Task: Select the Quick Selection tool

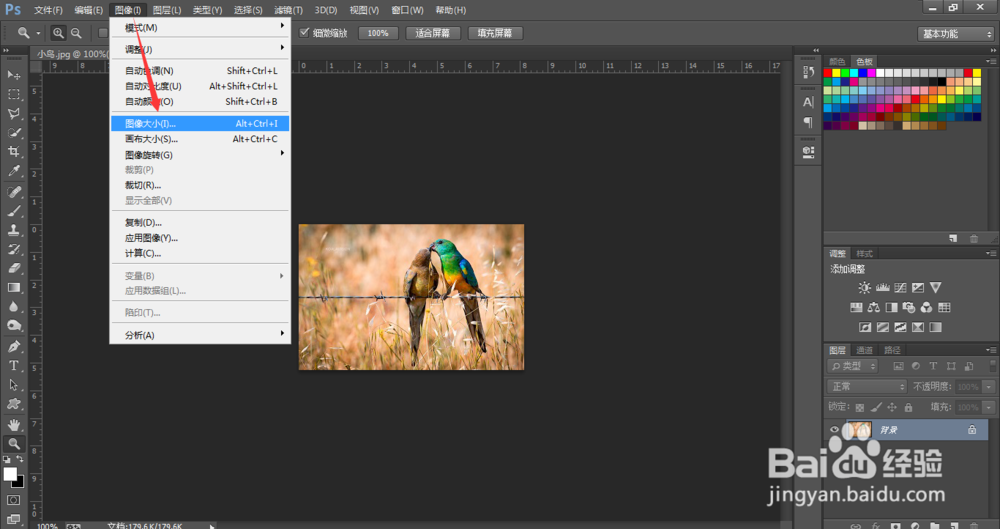Action: tap(13, 133)
